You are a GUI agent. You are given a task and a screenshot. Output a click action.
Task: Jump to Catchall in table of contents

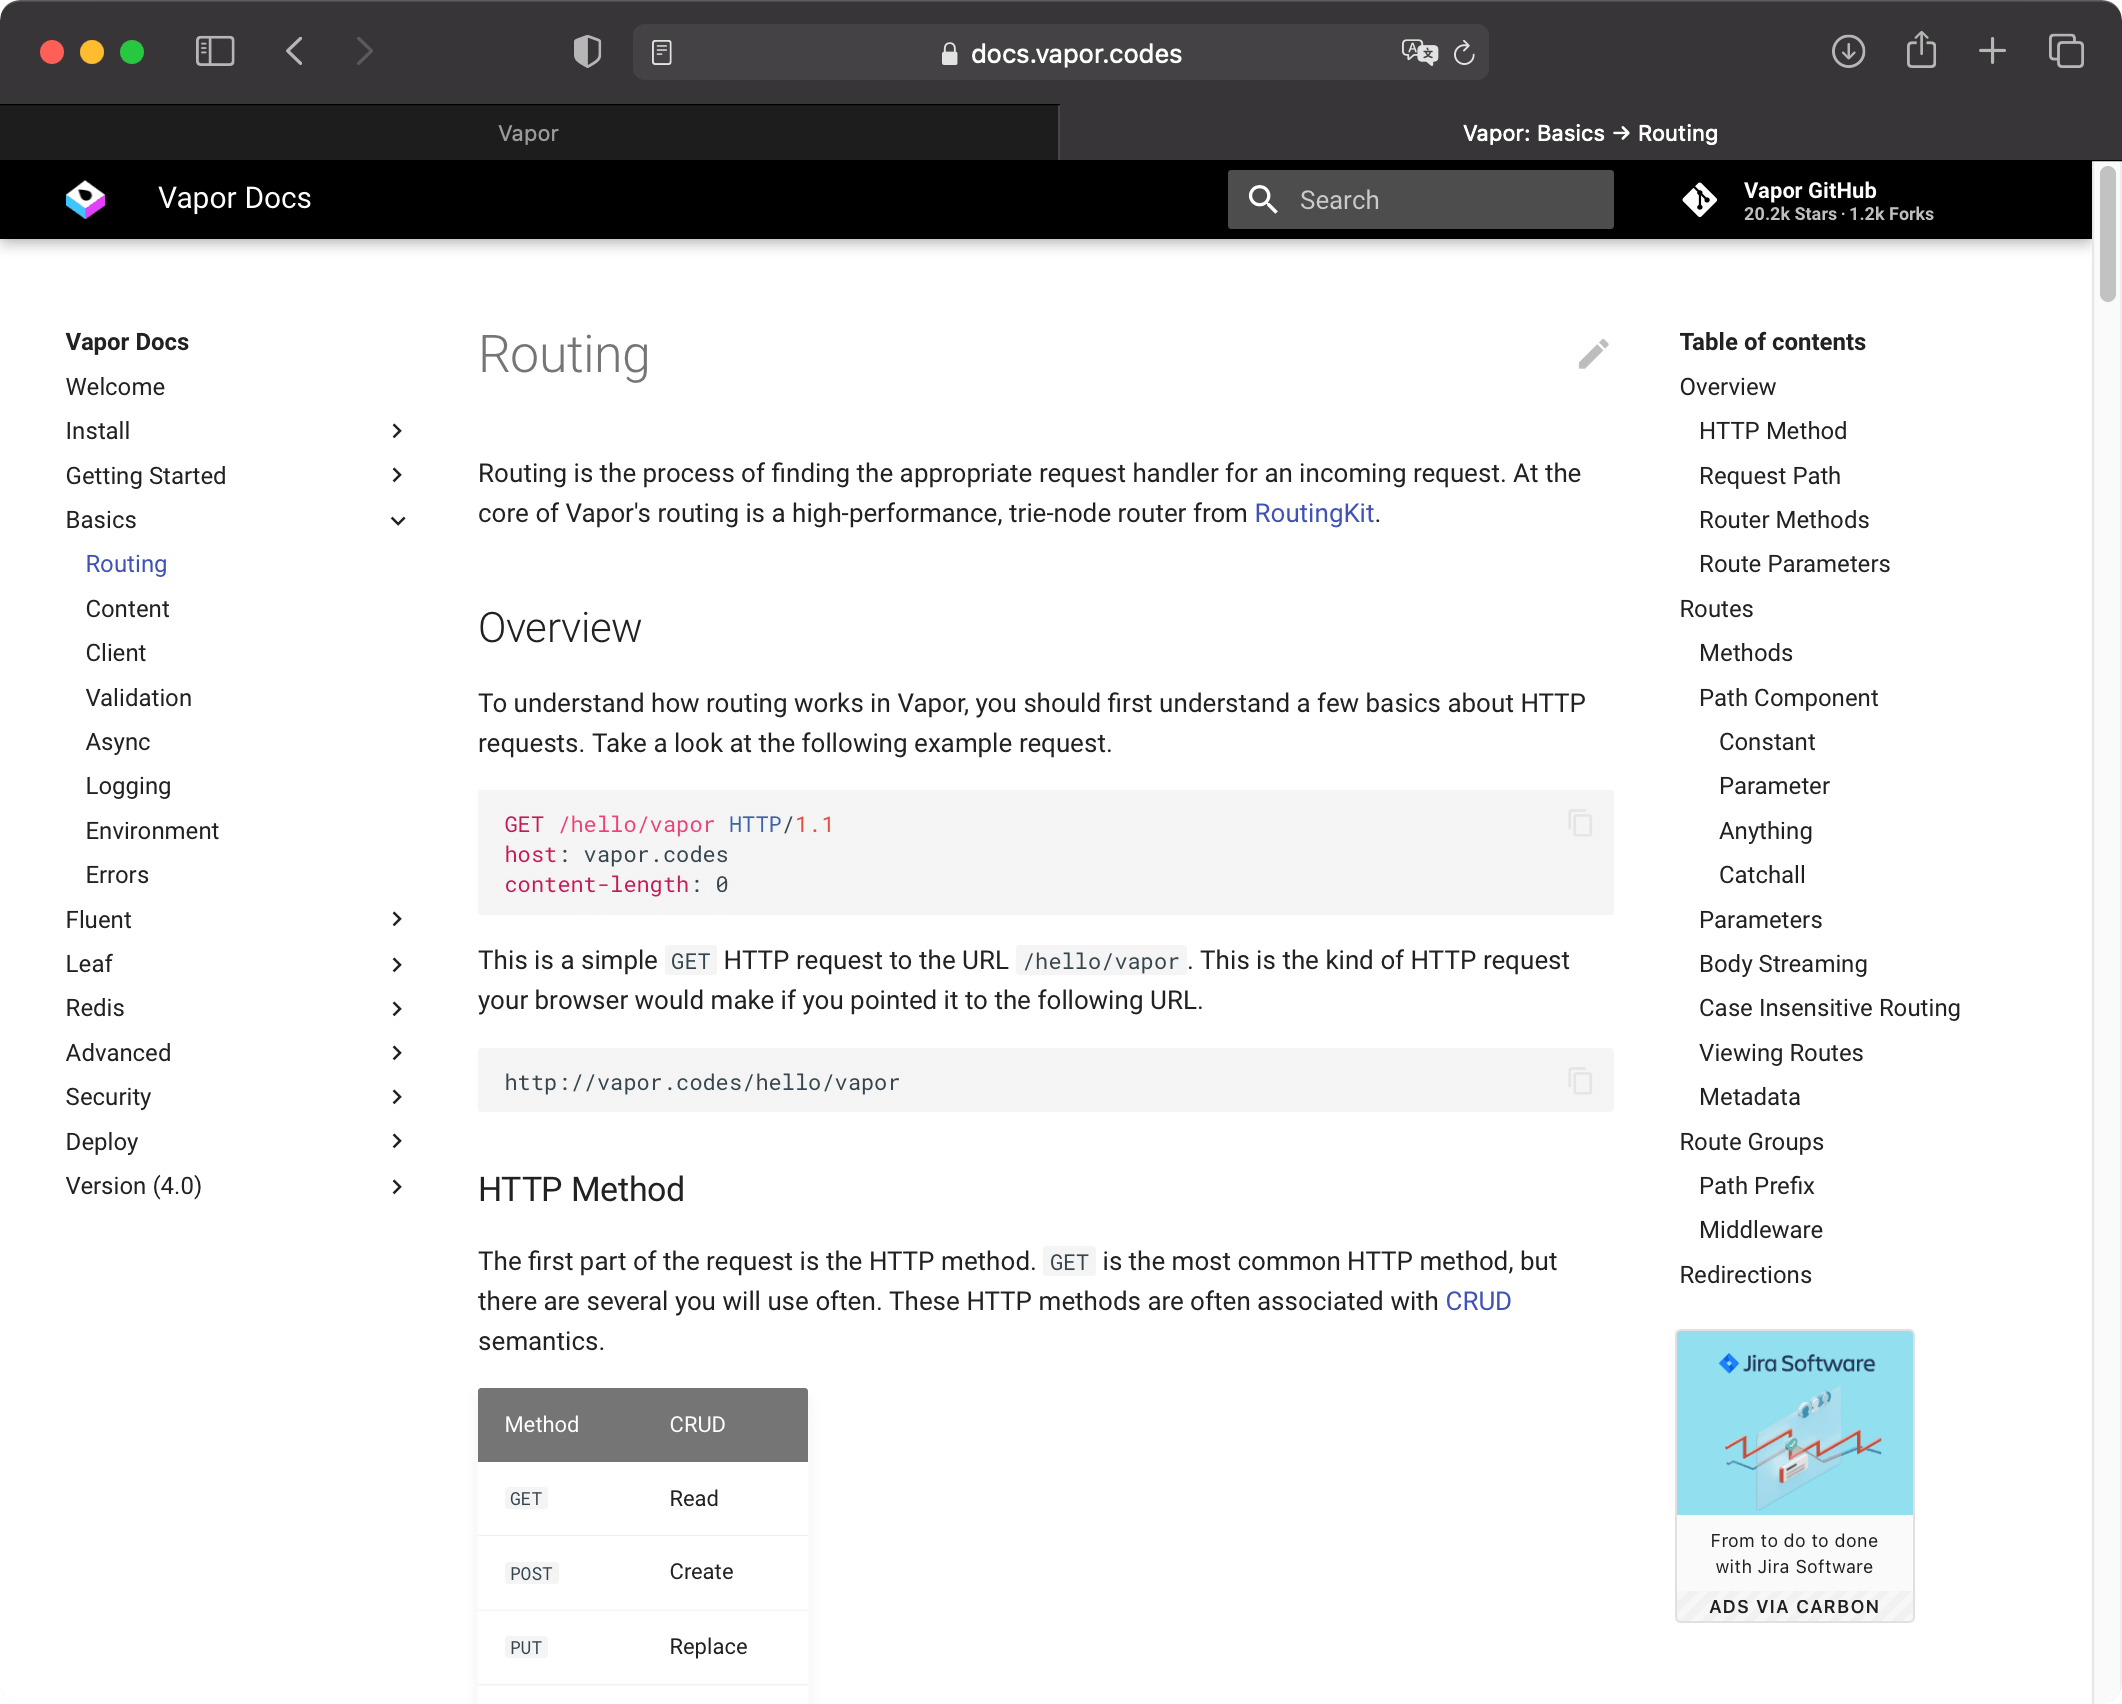[1762, 875]
